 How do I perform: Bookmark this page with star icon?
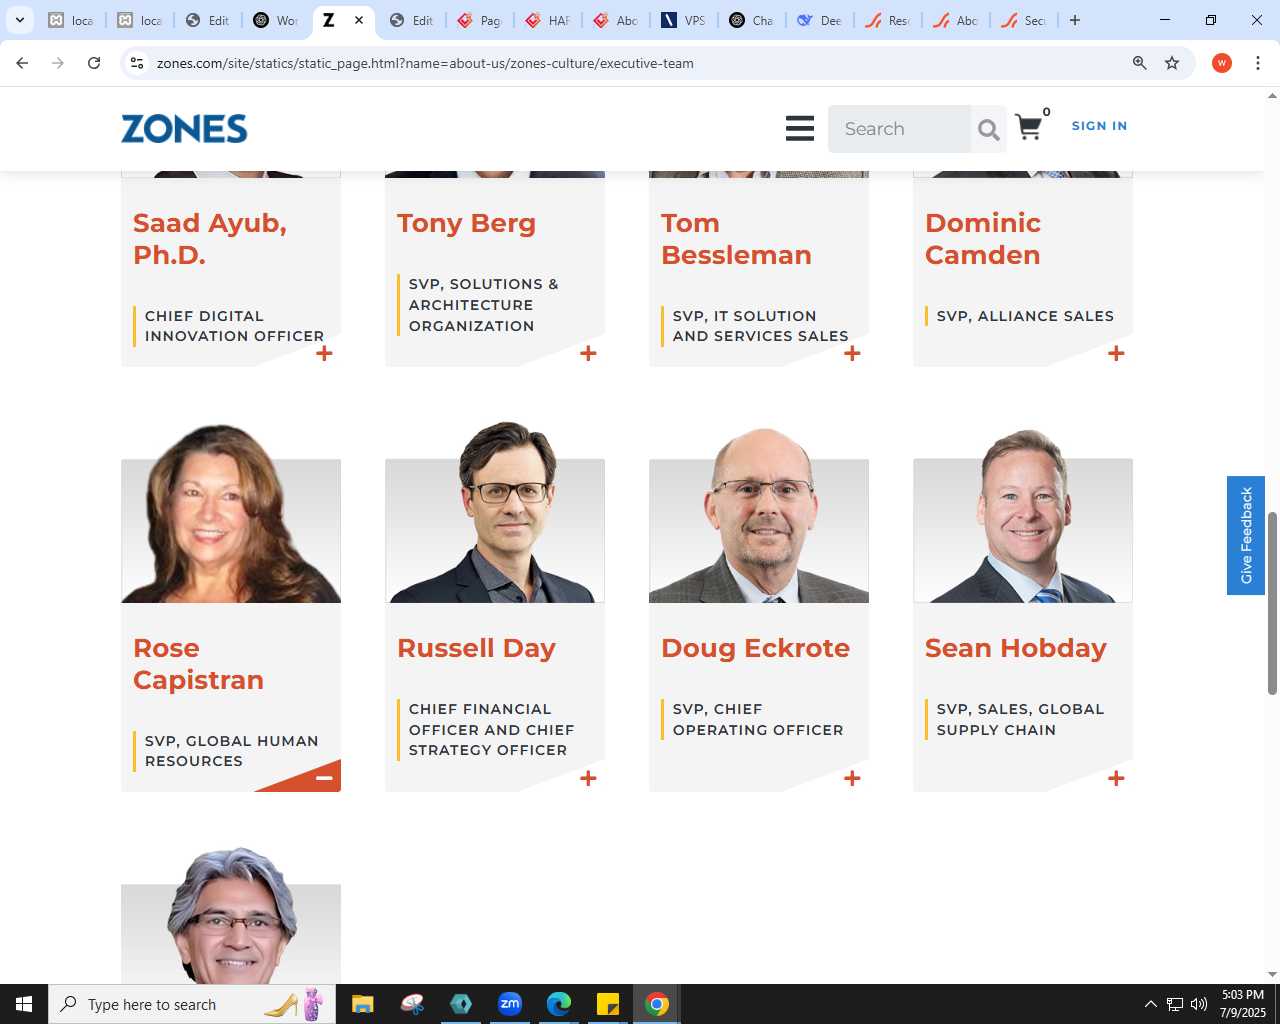(1172, 63)
